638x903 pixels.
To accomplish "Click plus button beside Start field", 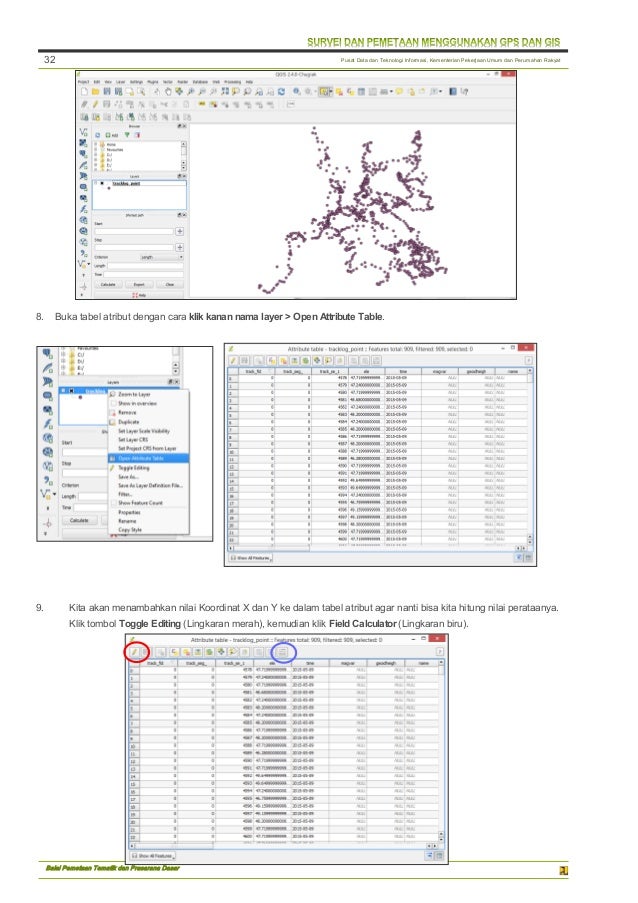I will (x=180, y=232).
